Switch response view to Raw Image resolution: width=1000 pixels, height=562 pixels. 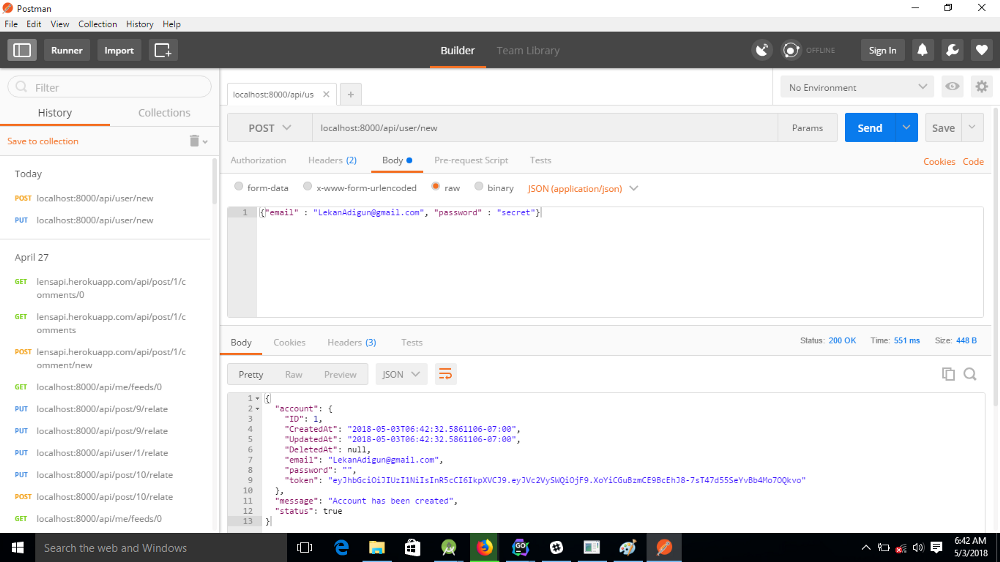(293, 374)
